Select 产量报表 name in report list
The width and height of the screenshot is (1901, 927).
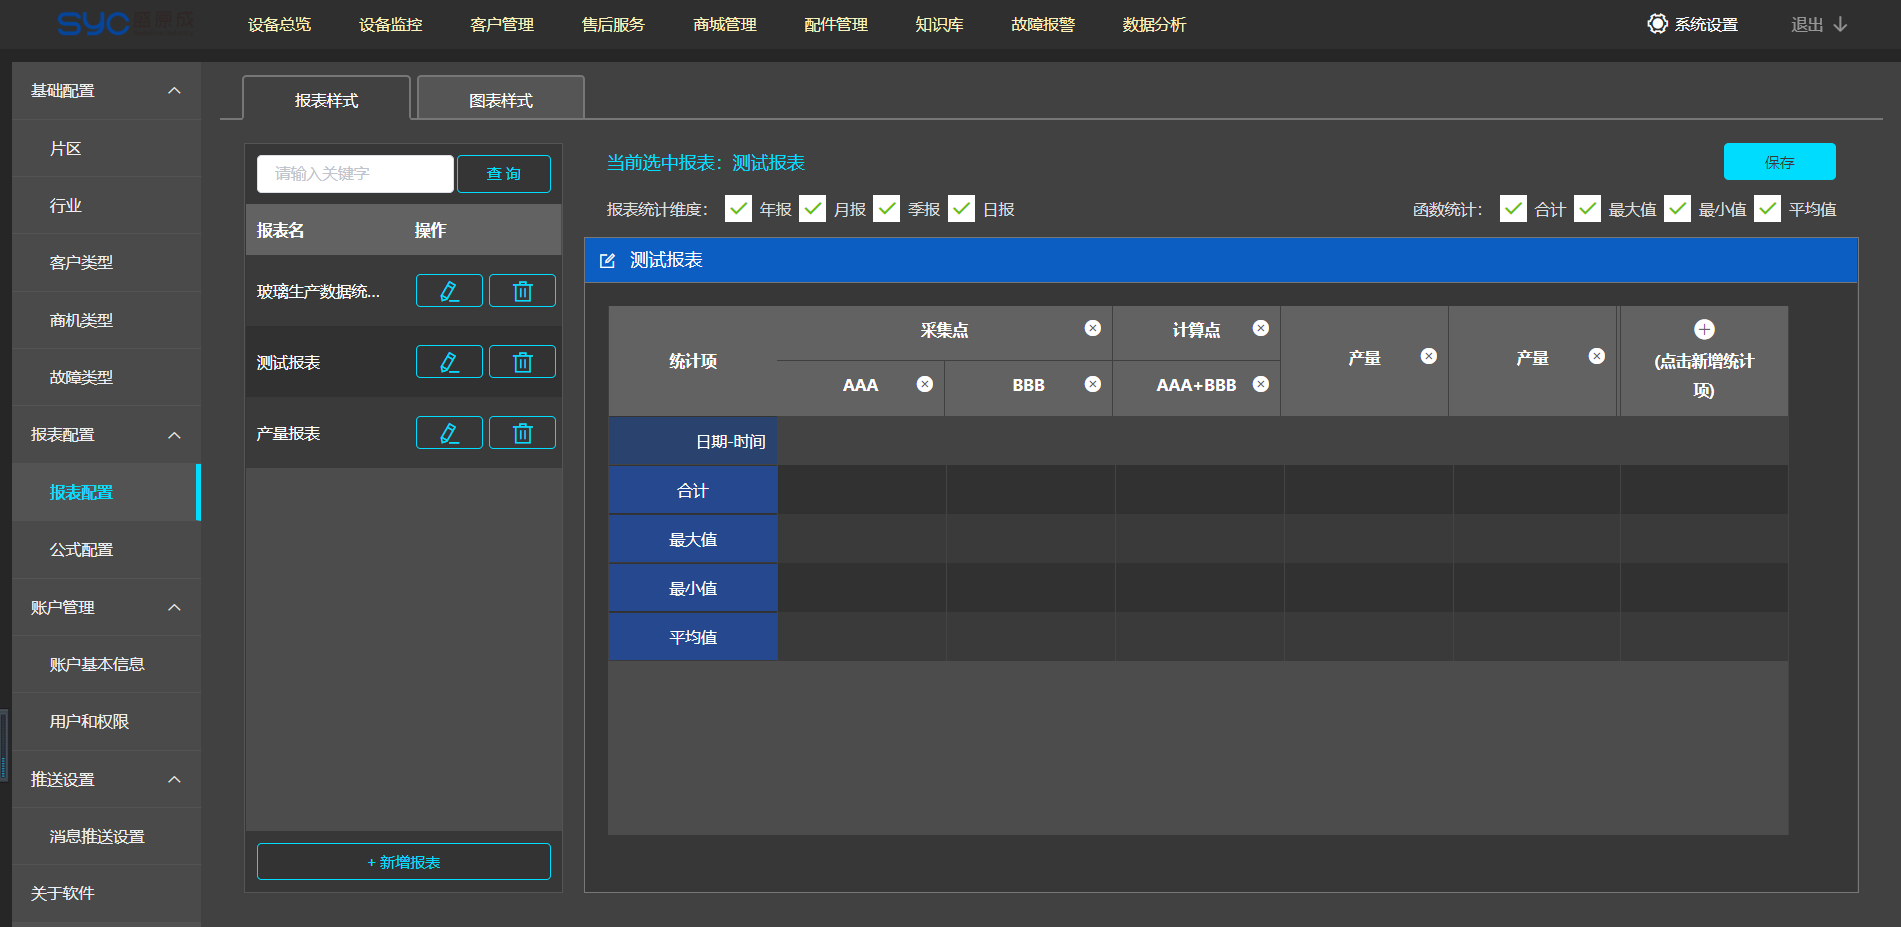(x=288, y=433)
